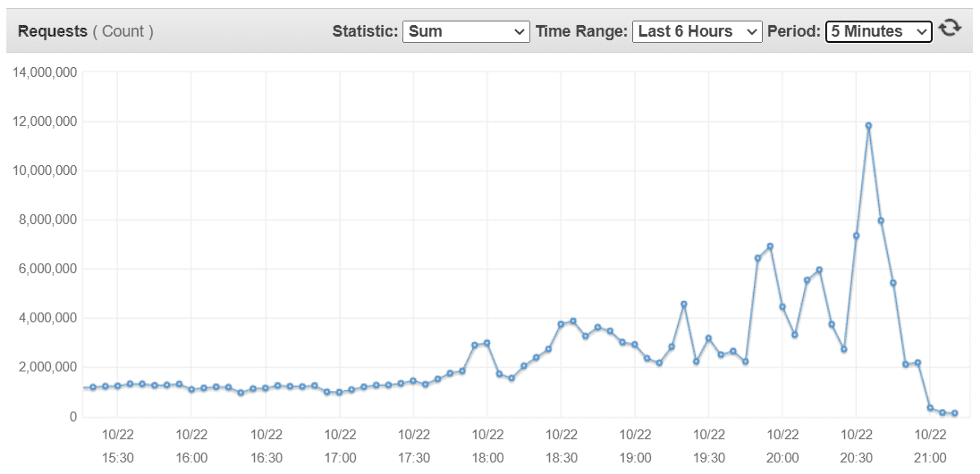Click the 20:30 time axis label
The width and height of the screenshot is (980, 474).
(856, 458)
